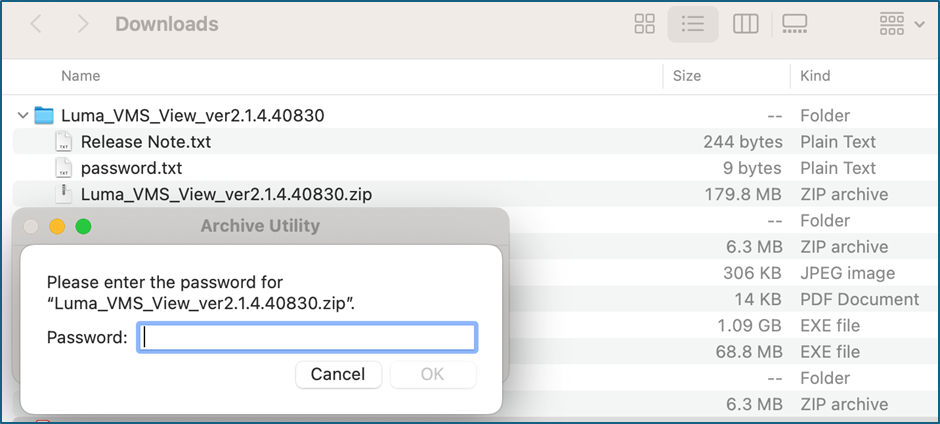
Task: Minimize Archive Utility with the yellow button
Action: [57, 227]
